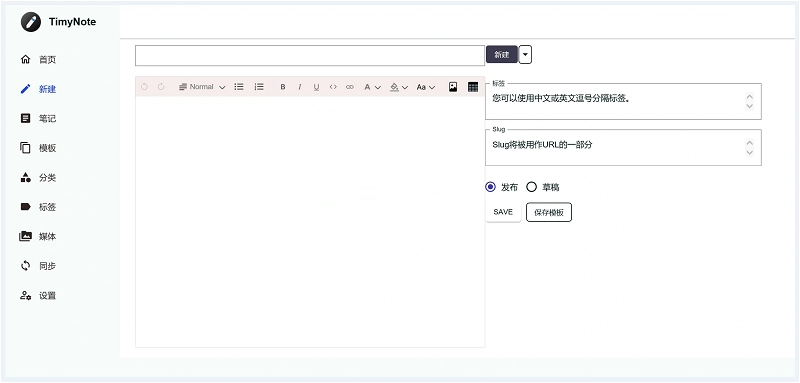Click the 保存模板 save template button
The image size is (800, 383).
[549, 213]
